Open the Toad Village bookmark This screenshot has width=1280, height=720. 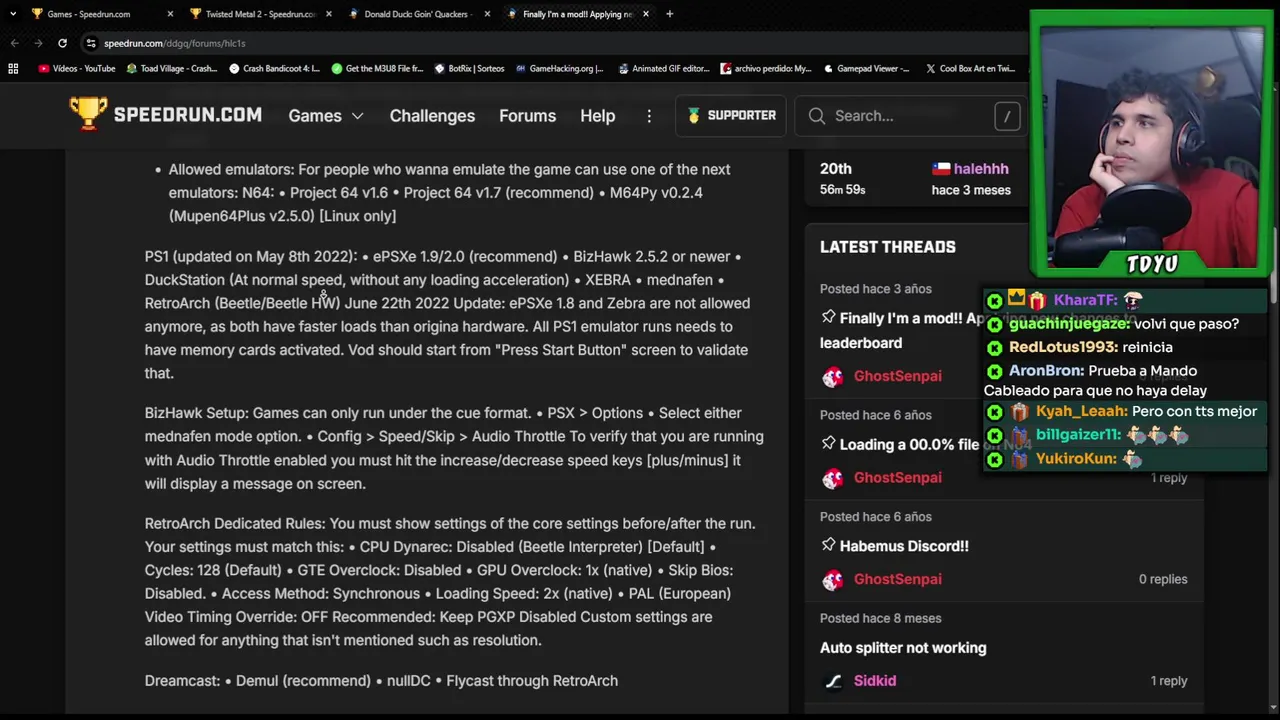coord(172,69)
